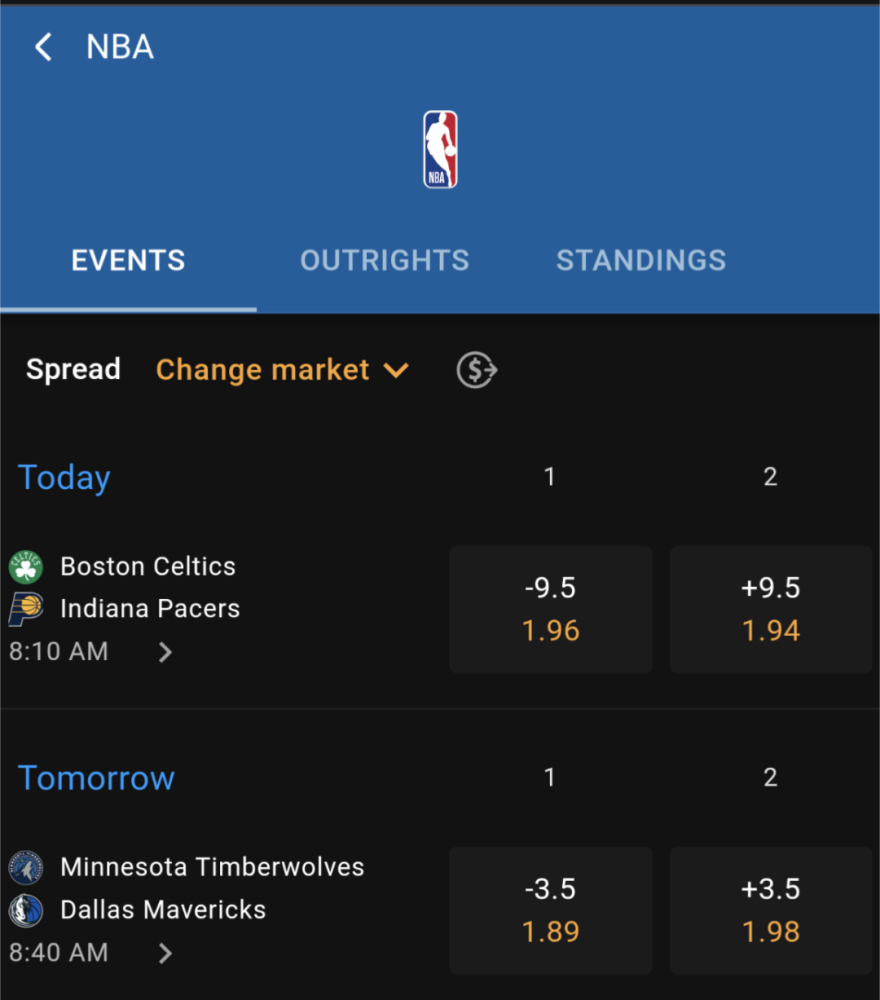The image size is (880, 1000).
Task: Switch to the Standings tab
Action: (641, 260)
